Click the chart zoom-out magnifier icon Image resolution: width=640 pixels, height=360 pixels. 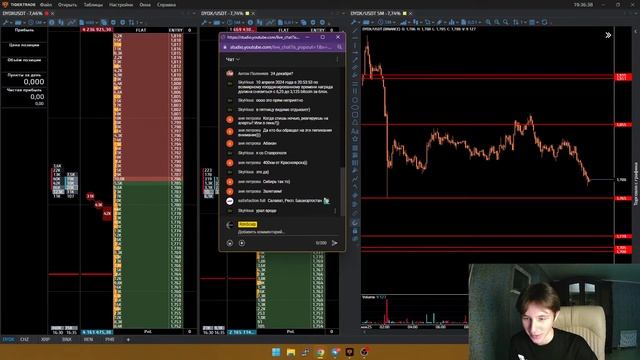497,22
